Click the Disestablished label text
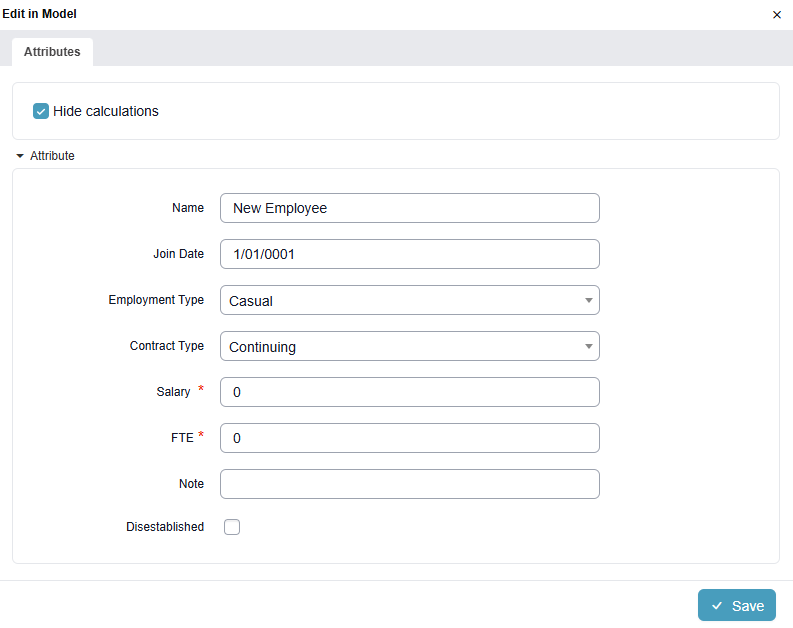793x628 pixels. click(165, 527)
